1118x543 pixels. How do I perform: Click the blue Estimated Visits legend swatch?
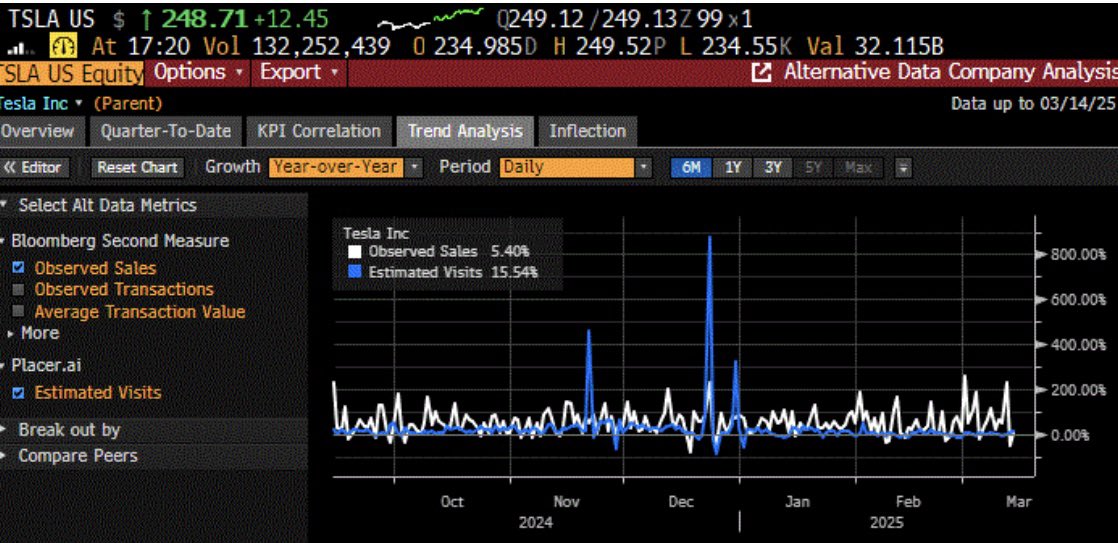point(355,272)
